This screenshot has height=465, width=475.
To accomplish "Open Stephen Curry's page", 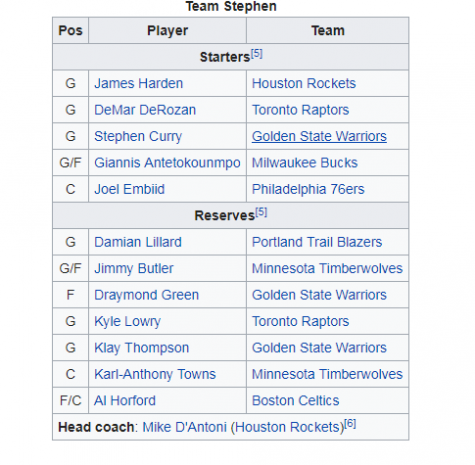I will [x=138, y=137].
